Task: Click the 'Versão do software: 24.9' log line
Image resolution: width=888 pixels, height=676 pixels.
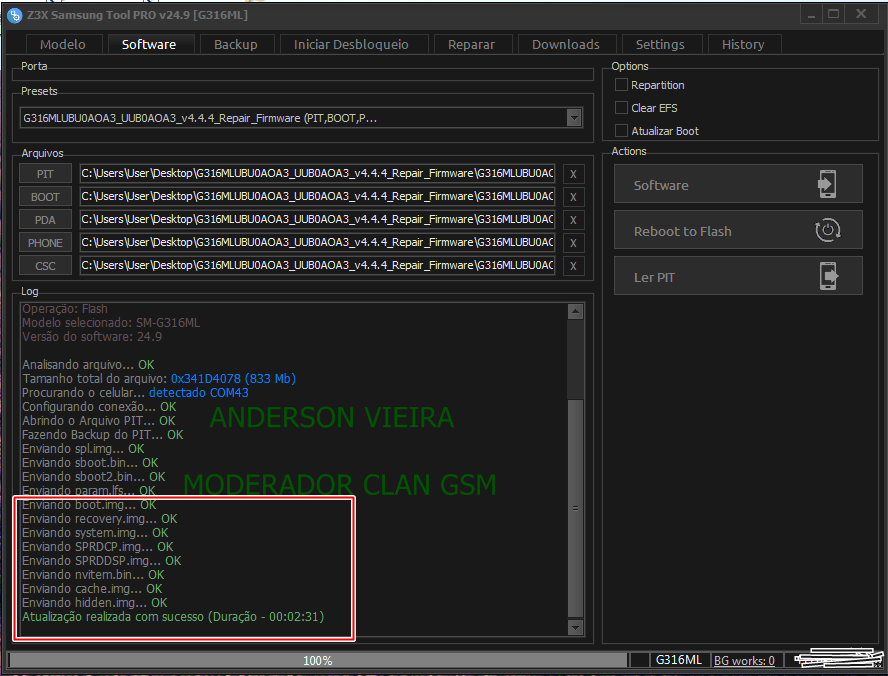Action: tap(92, 337)
